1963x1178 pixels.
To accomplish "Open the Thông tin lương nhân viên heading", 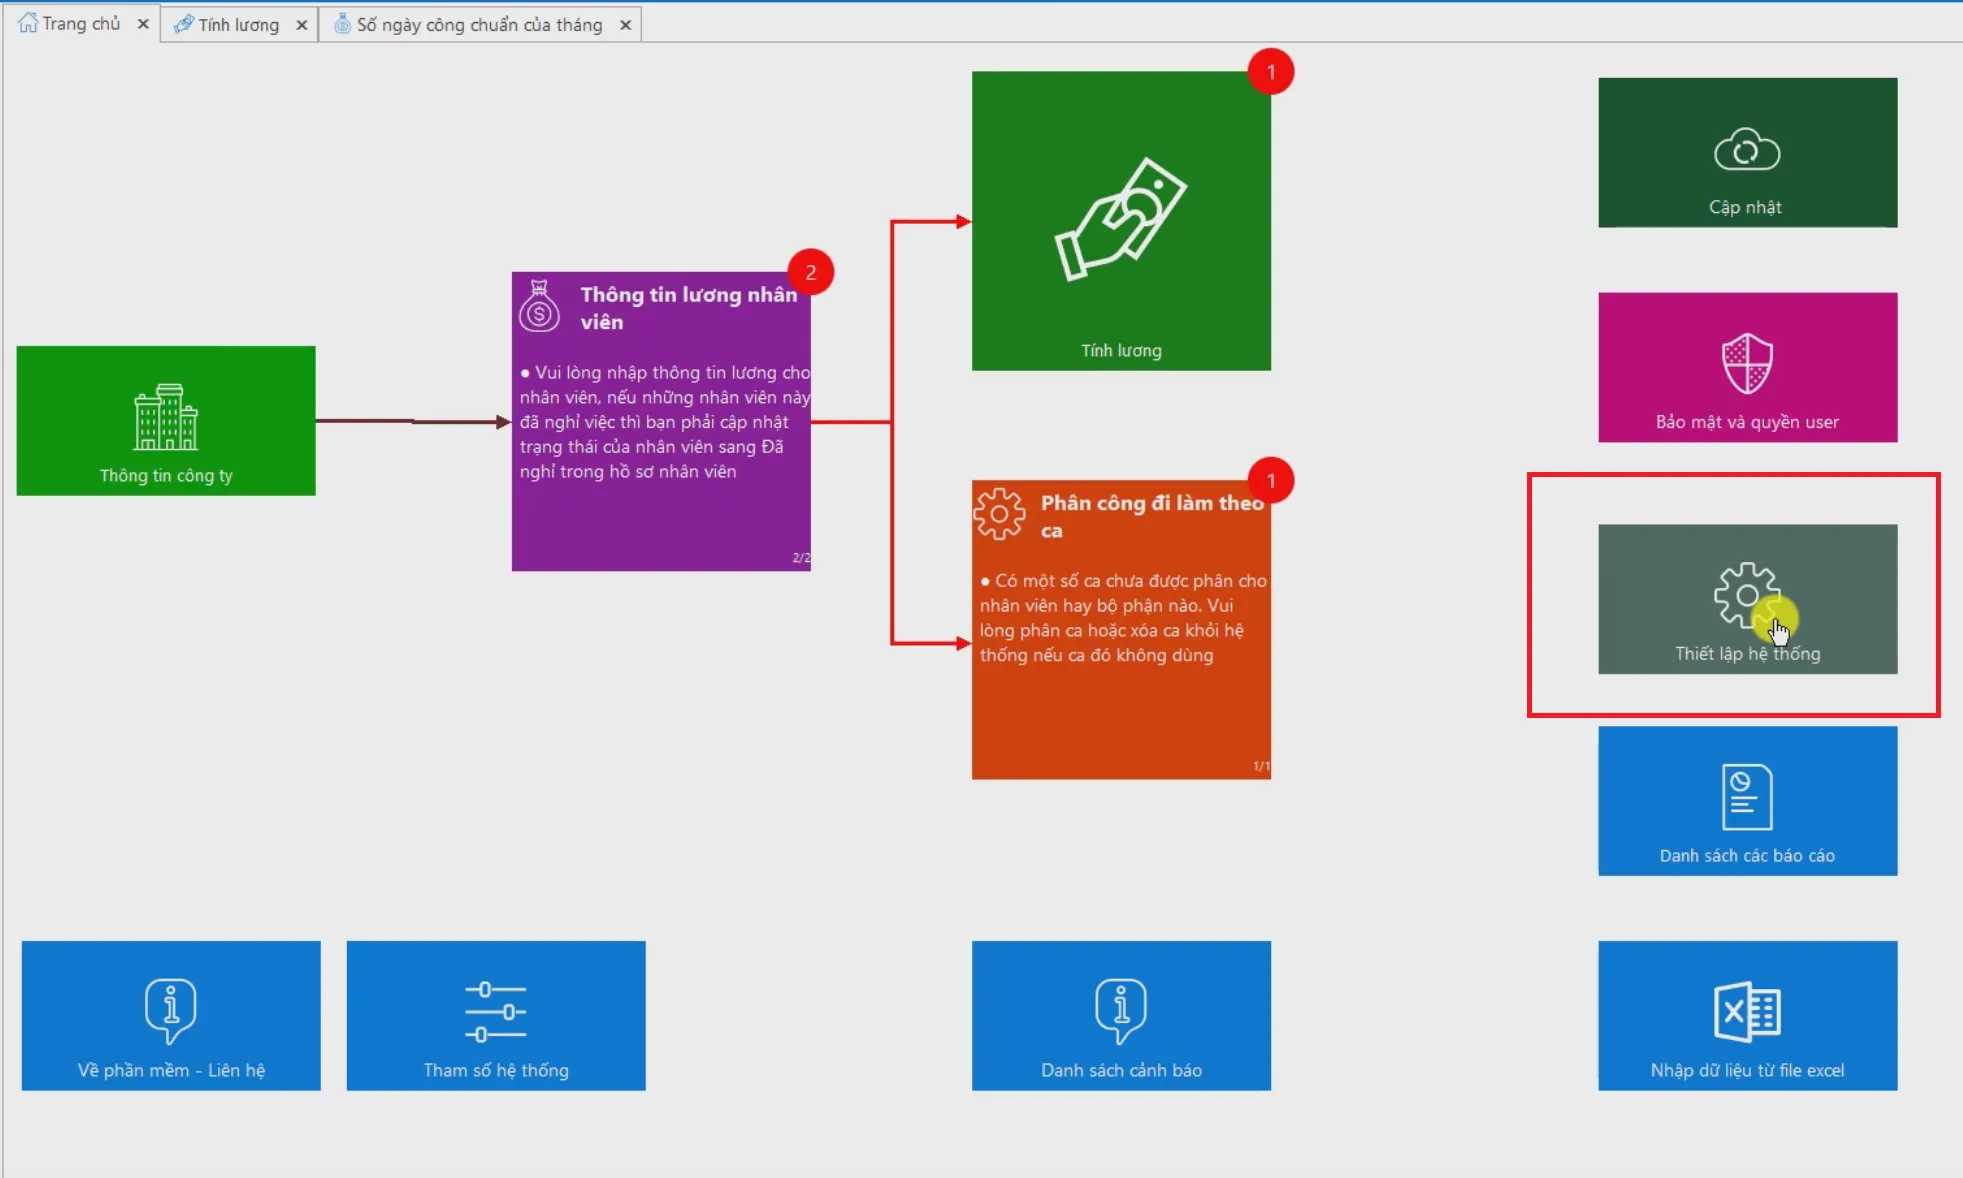I will (688, 308).
